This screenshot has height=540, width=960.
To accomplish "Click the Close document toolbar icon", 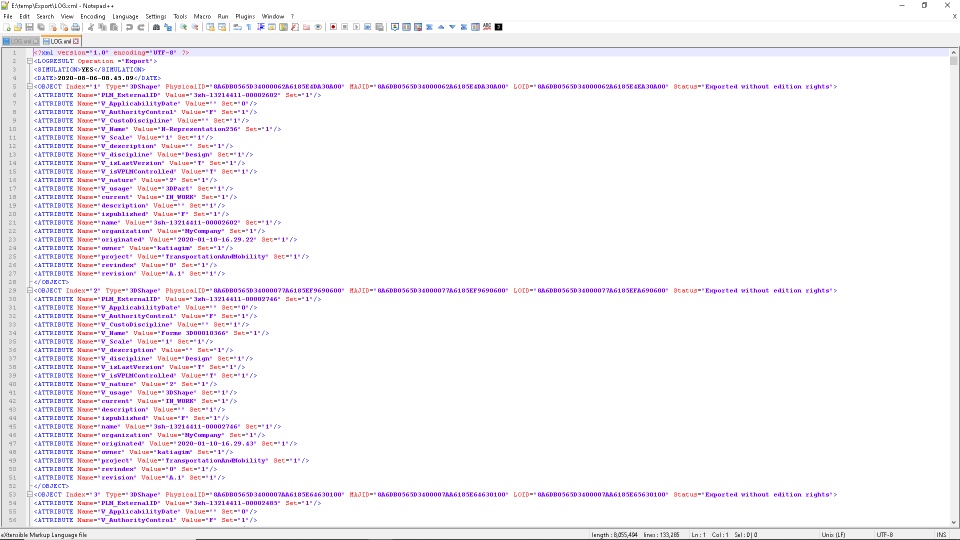I will click(53, 27).
